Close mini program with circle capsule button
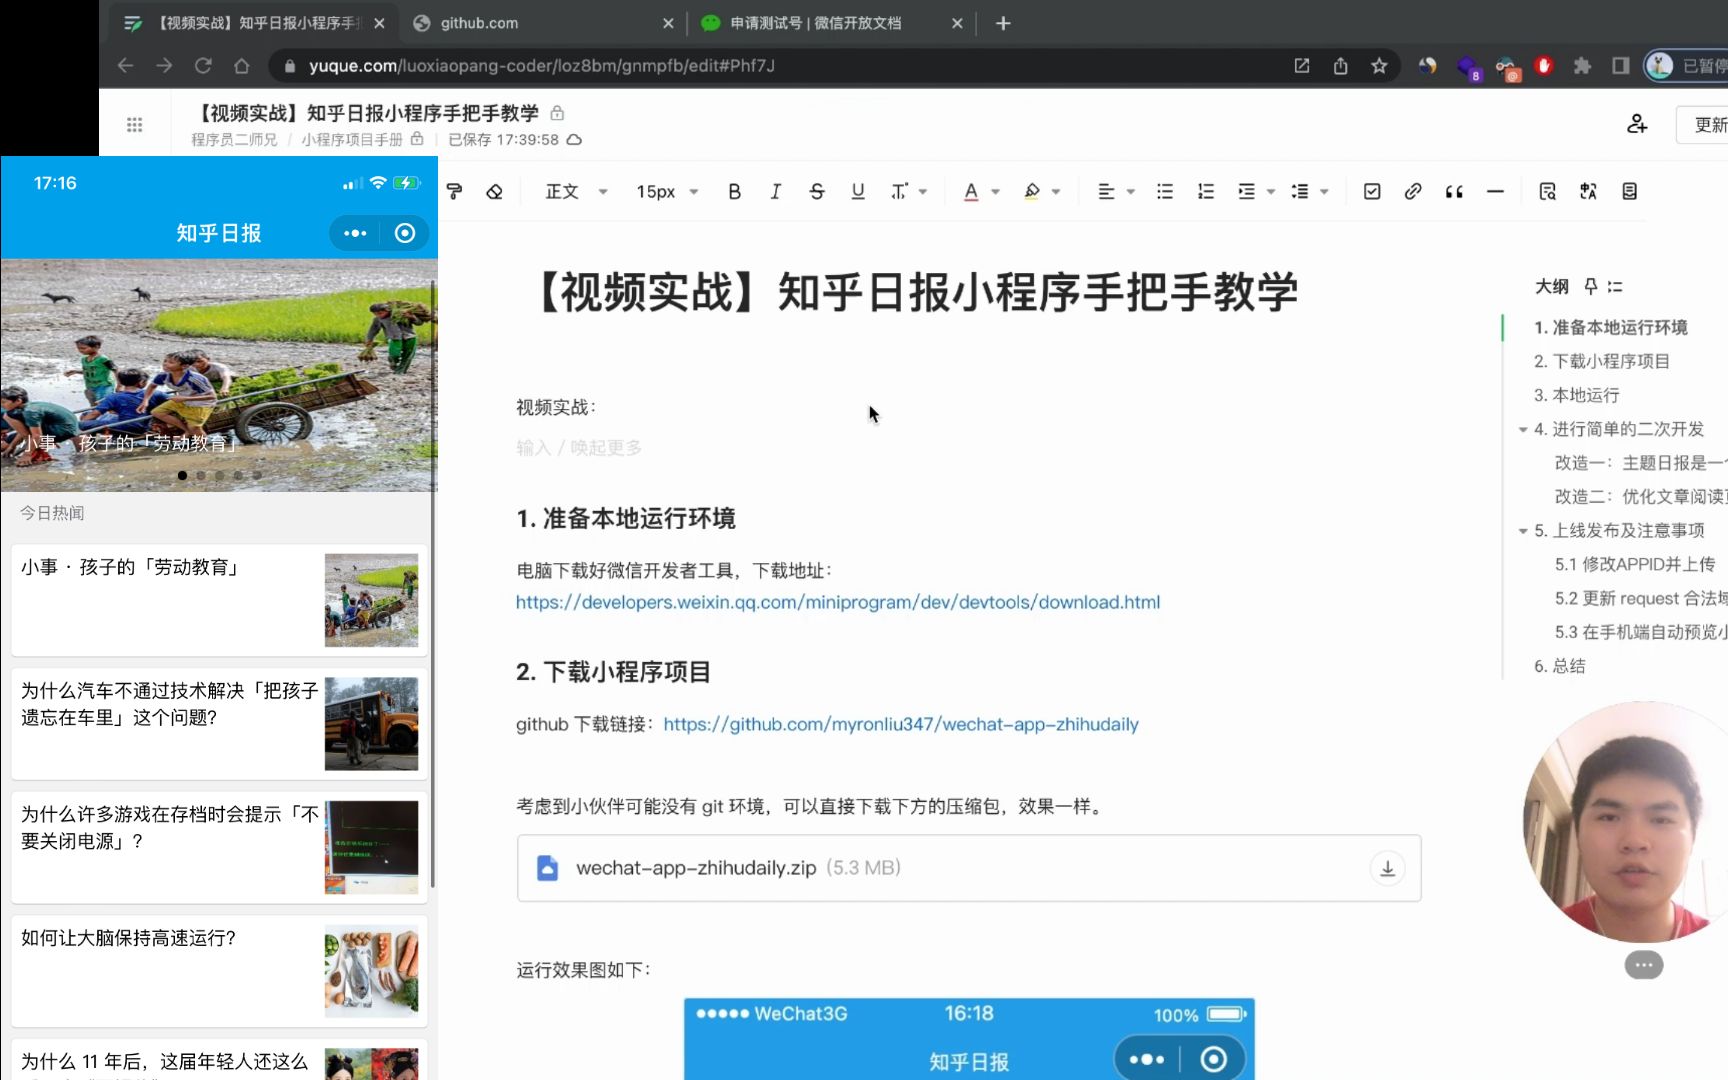The width and height of the screenshot is (1728, 1080). click(405, 233)
